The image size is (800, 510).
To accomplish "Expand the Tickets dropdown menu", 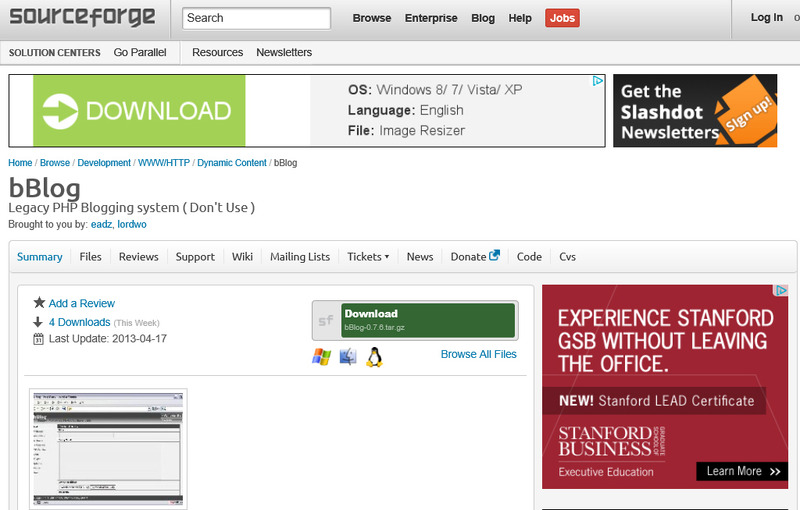I will click(368, 257).
